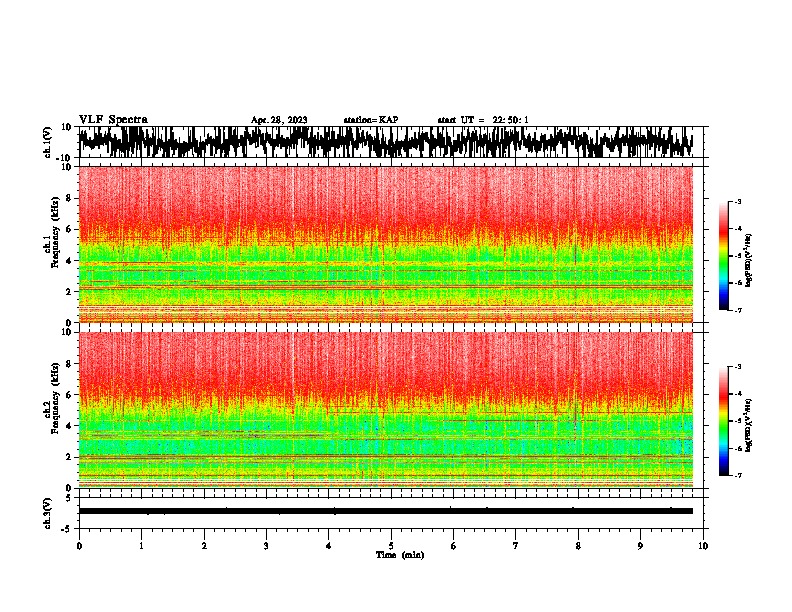The width and height of the screenshot is (792, 612).
Task: Click the "VLF Spectra" plot title
Action: [x=113, y=120]
